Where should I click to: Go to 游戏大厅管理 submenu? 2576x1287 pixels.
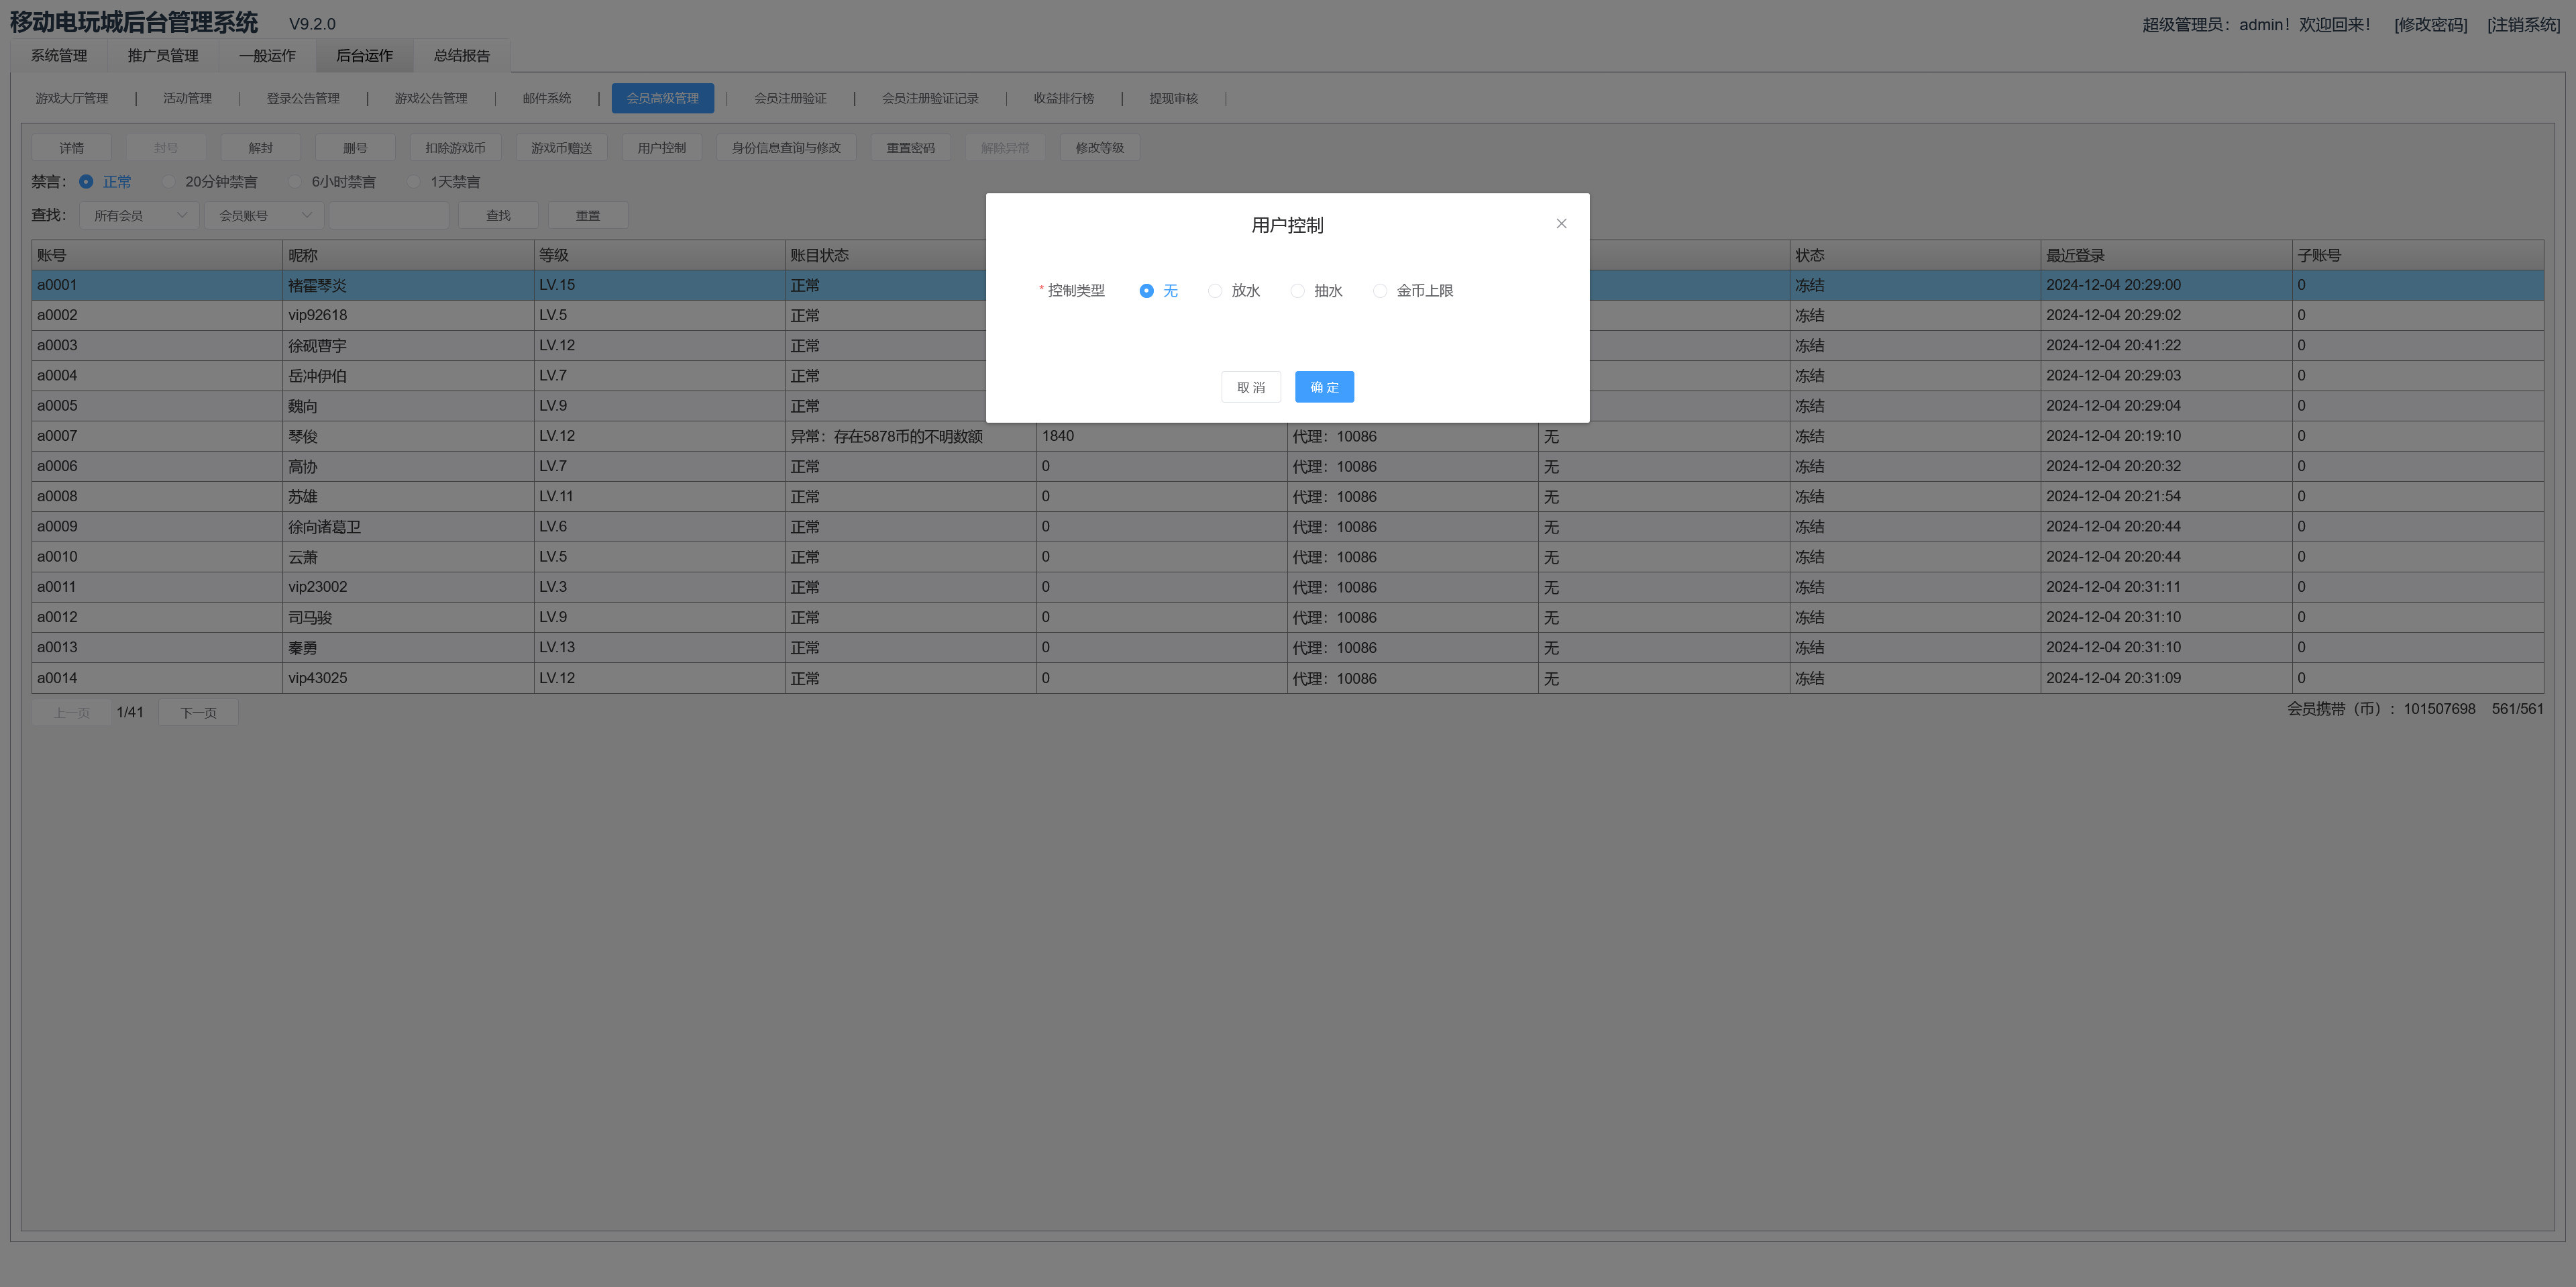(x=71, y=98)
